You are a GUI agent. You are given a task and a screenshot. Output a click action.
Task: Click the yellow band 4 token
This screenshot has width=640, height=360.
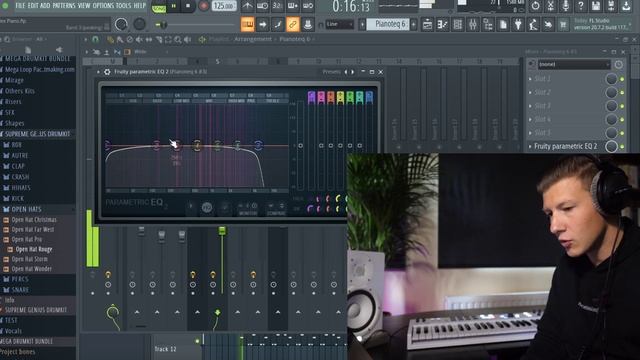340,97
